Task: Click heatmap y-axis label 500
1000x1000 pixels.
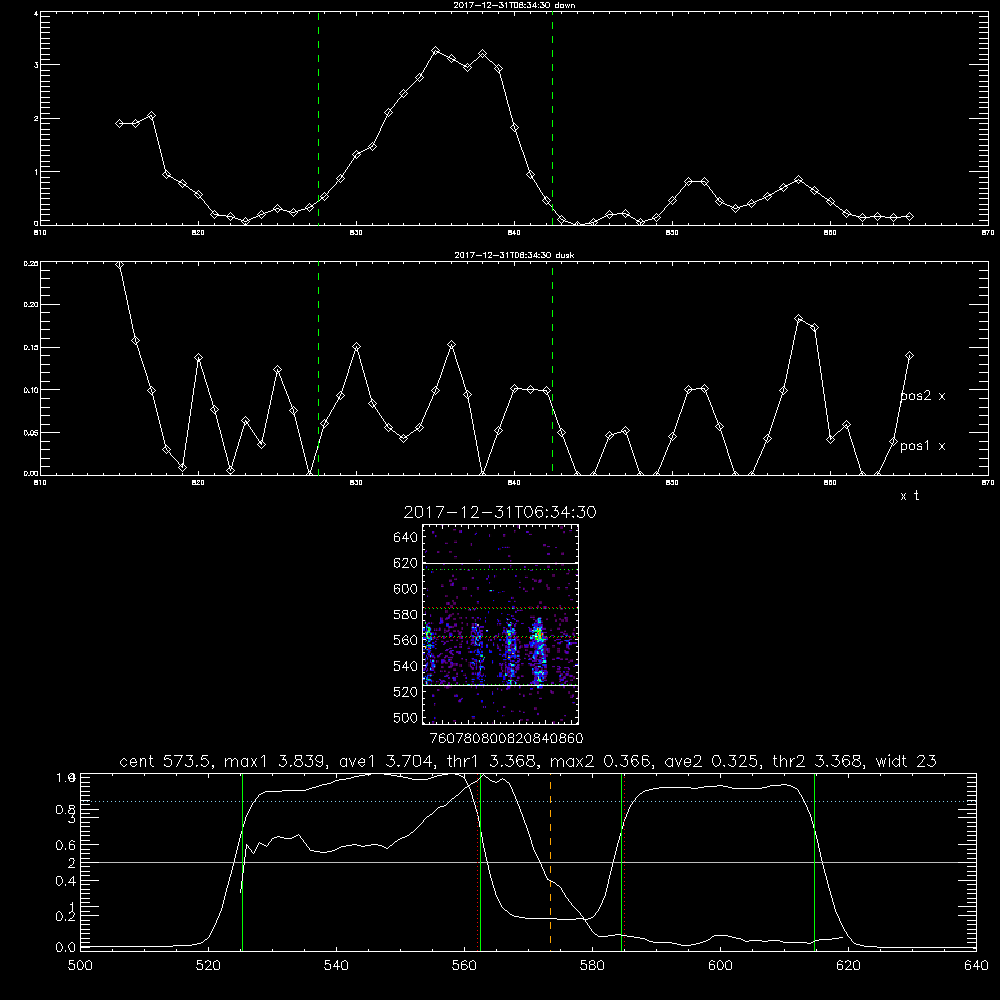Action: [x=406, y=717]
